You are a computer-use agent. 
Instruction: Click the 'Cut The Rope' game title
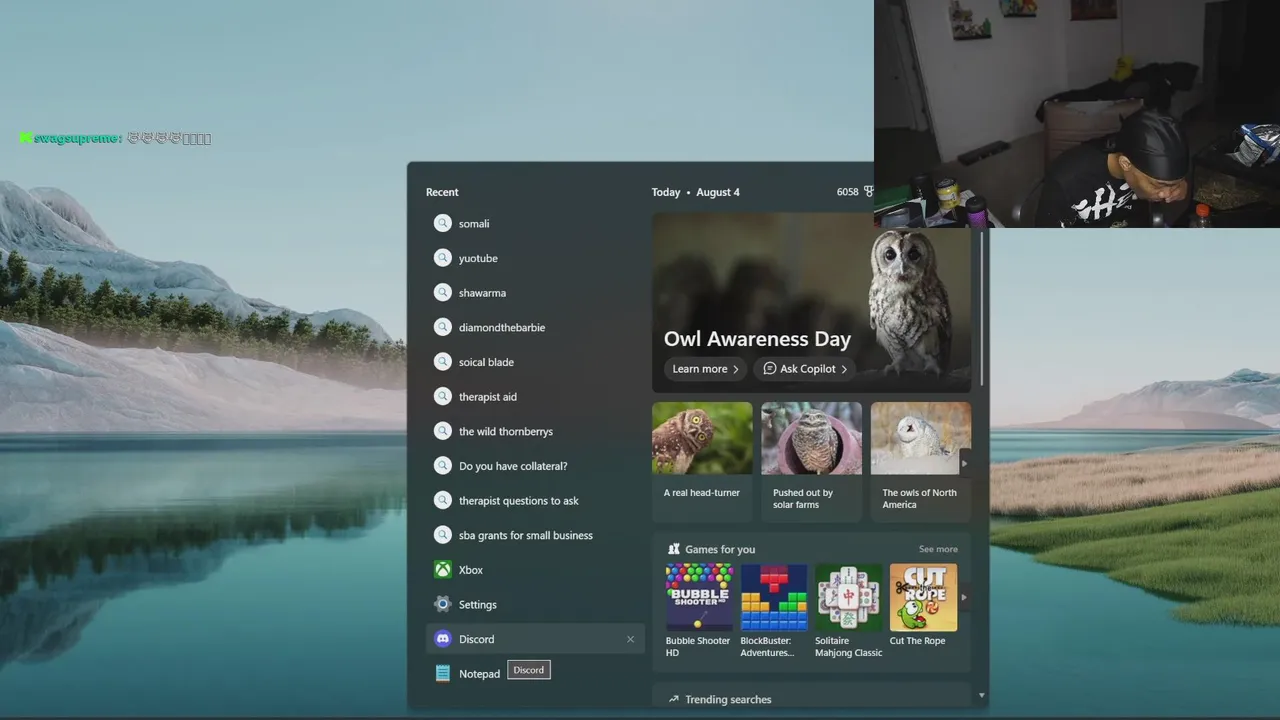pyautogui.click(x=918, y=641)
